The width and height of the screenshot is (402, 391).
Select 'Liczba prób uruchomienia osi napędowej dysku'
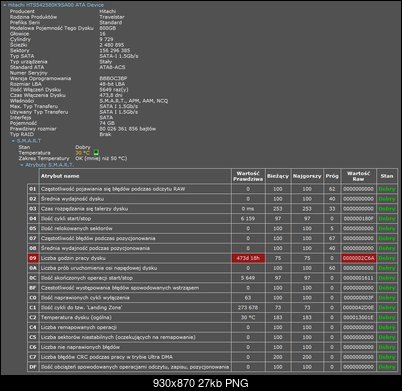point(99,268)
